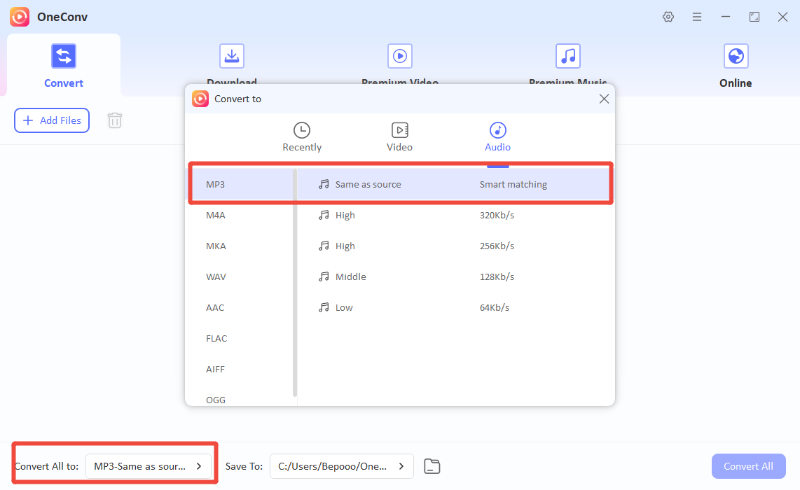Open the Convert All to dropdown
The height and width of the screenshot is (490, 800).
click(148, 466)
